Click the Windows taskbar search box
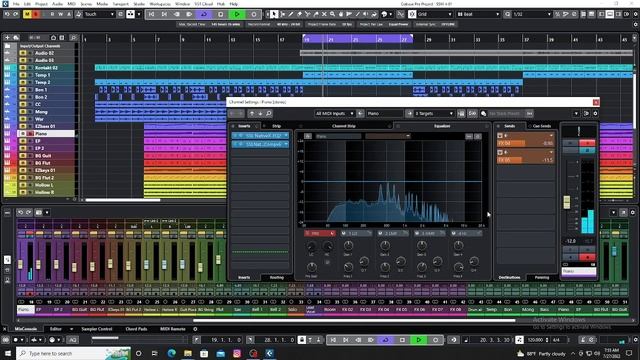 pyautogui.click(x=73, y=353)
